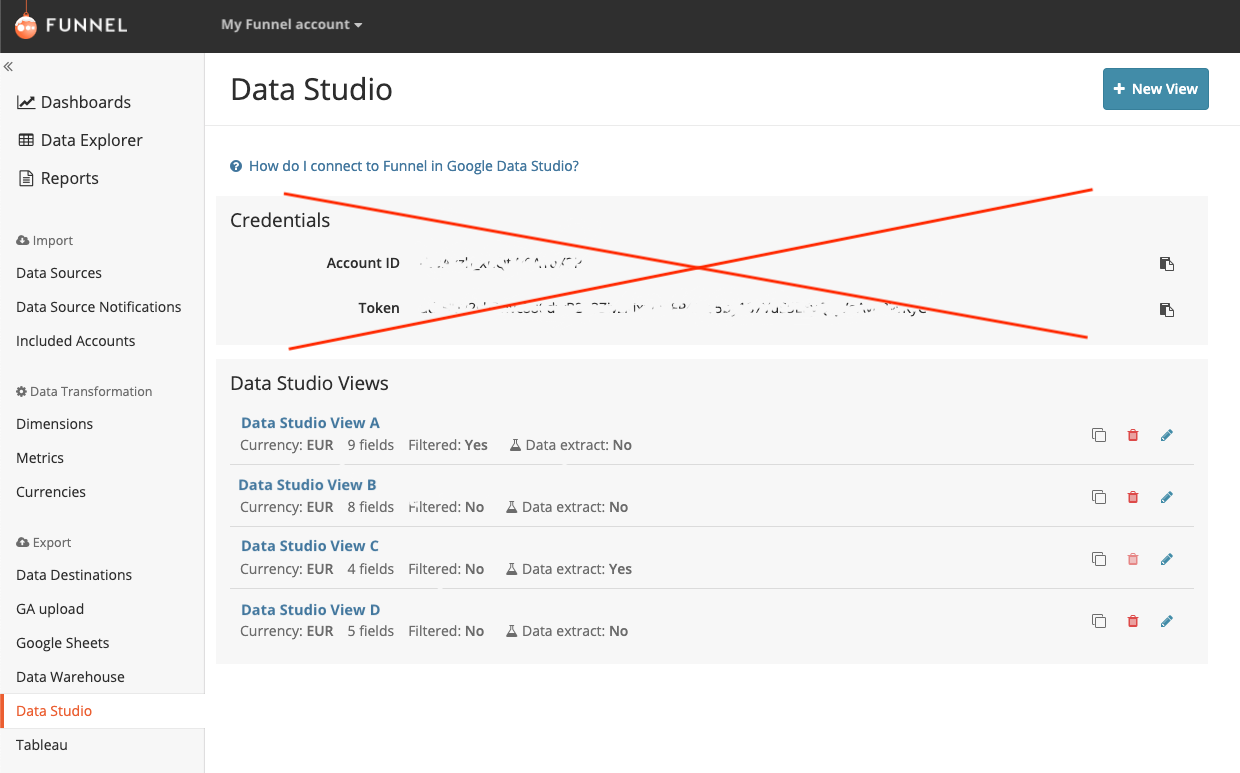Open Data Studio View C
The height and width of the screenshot is (773, 1240).
310,546
